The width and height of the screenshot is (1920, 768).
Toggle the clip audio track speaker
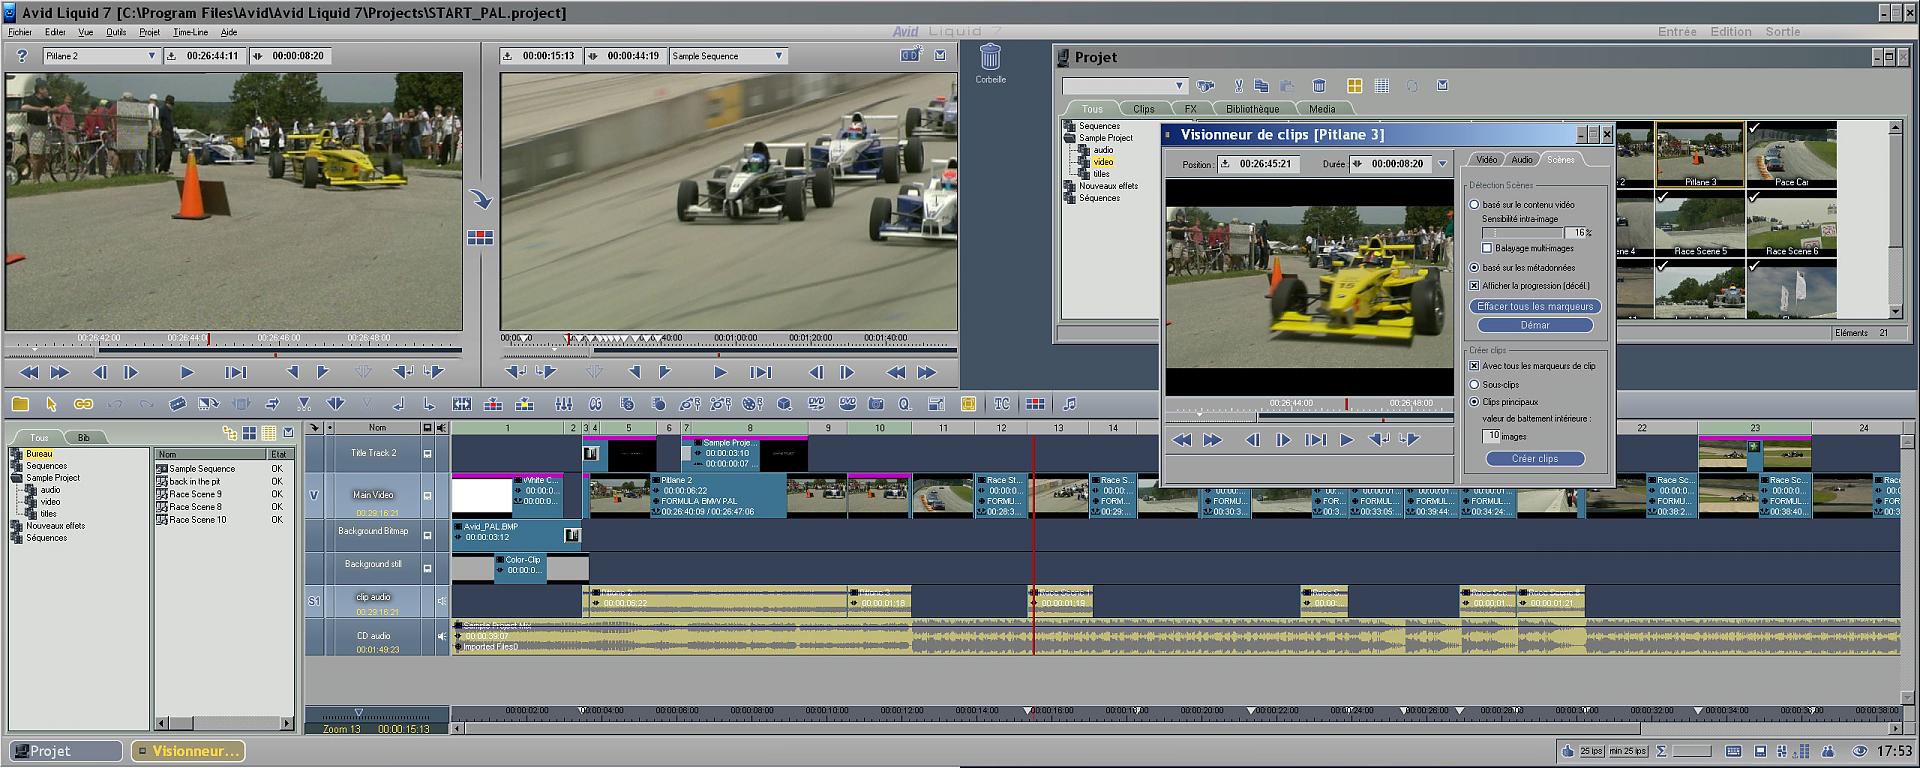coord(441,601)
